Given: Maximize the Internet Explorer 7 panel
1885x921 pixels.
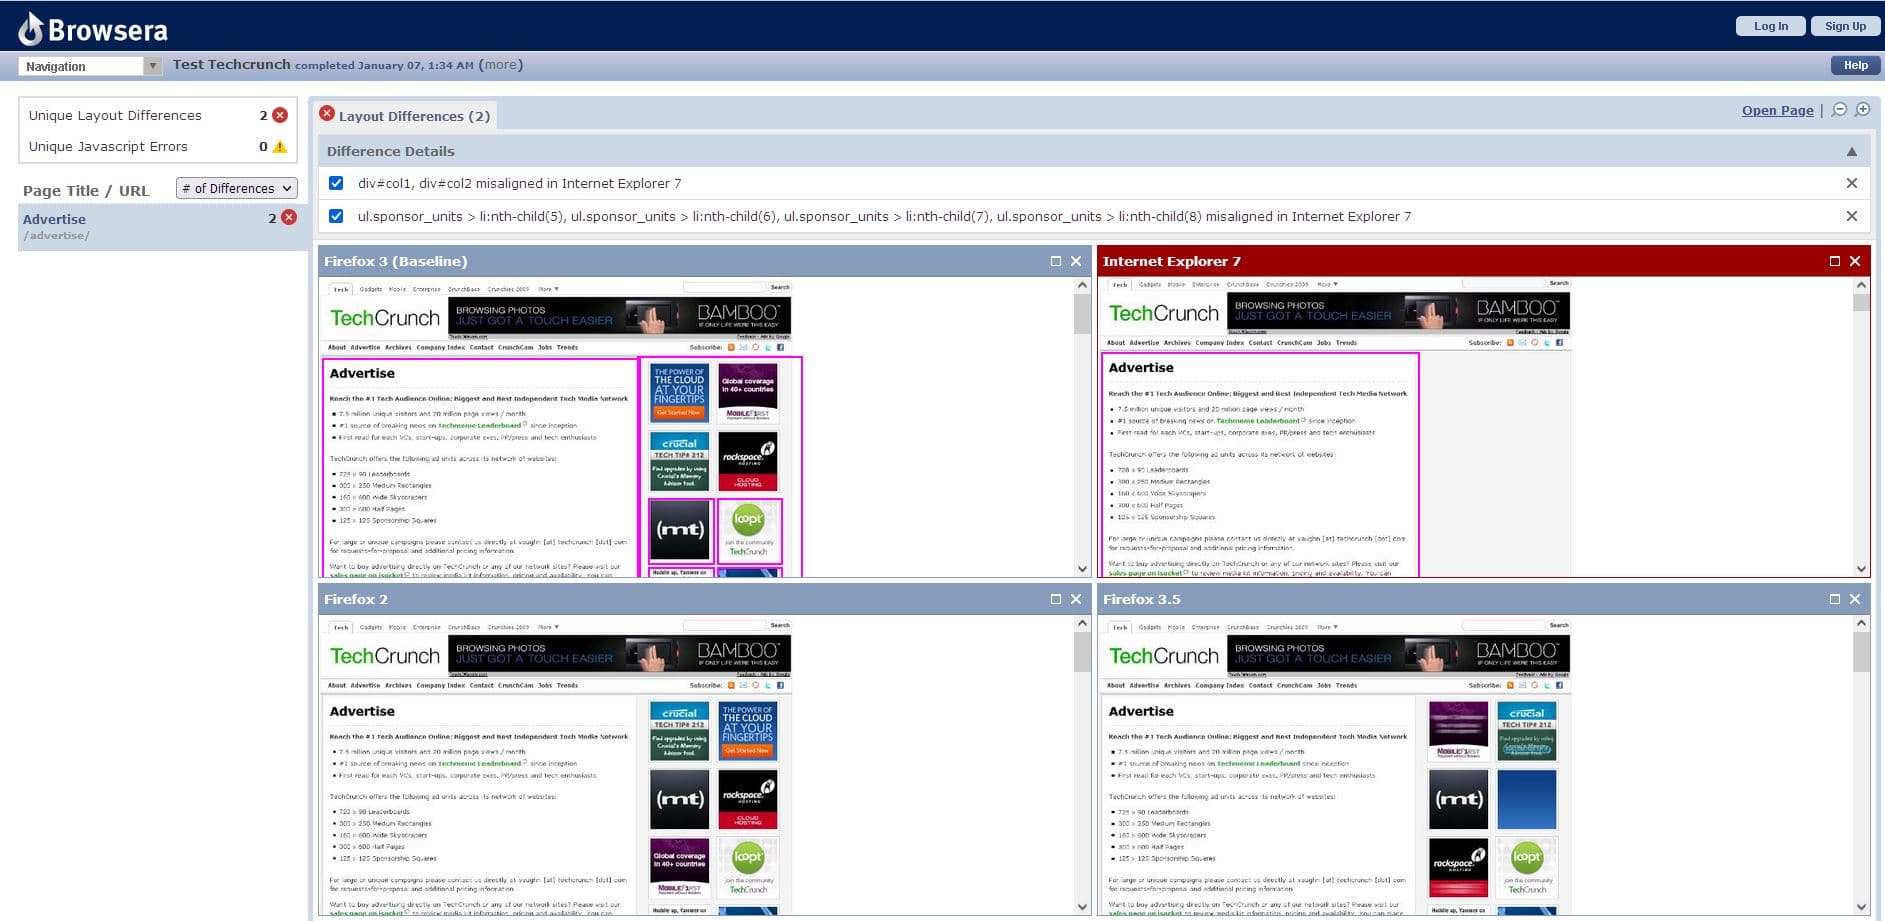Looking at the screenshot, I should (1834, 261).
